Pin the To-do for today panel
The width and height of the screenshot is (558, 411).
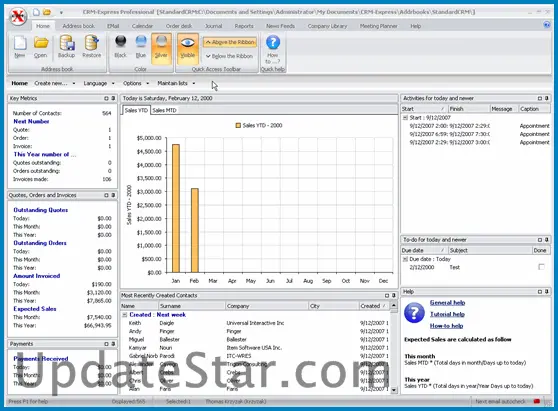pyautogui.click(x=547, y=239)
